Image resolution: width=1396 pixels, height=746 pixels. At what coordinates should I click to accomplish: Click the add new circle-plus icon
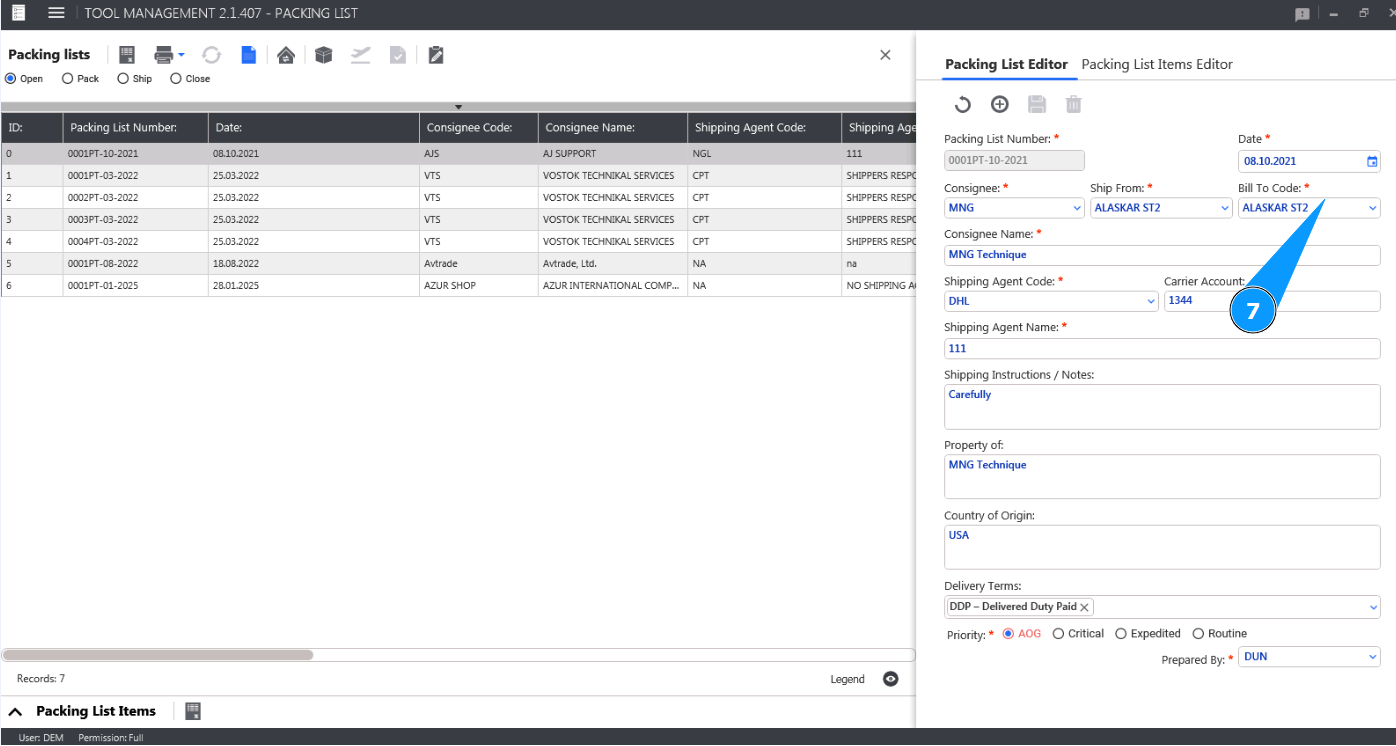999,104
